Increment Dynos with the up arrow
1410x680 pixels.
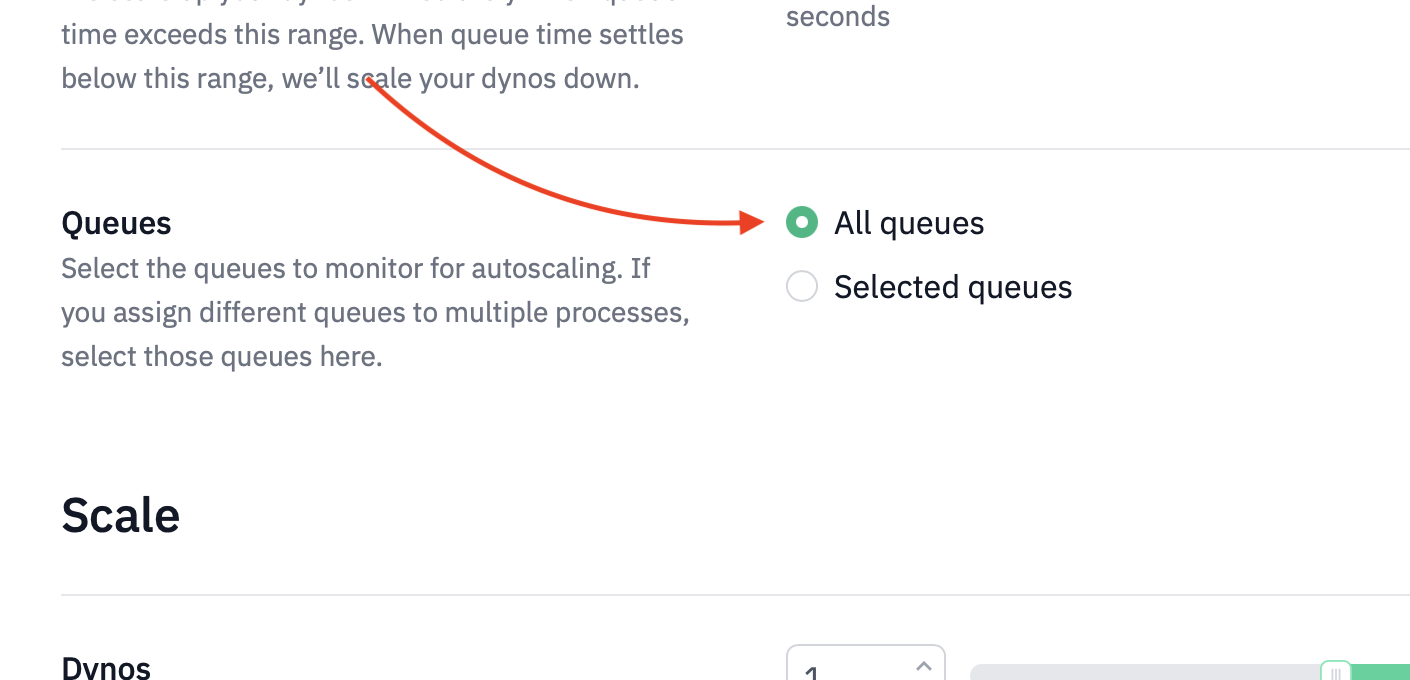pyautogui.click(x=924, y=665)
